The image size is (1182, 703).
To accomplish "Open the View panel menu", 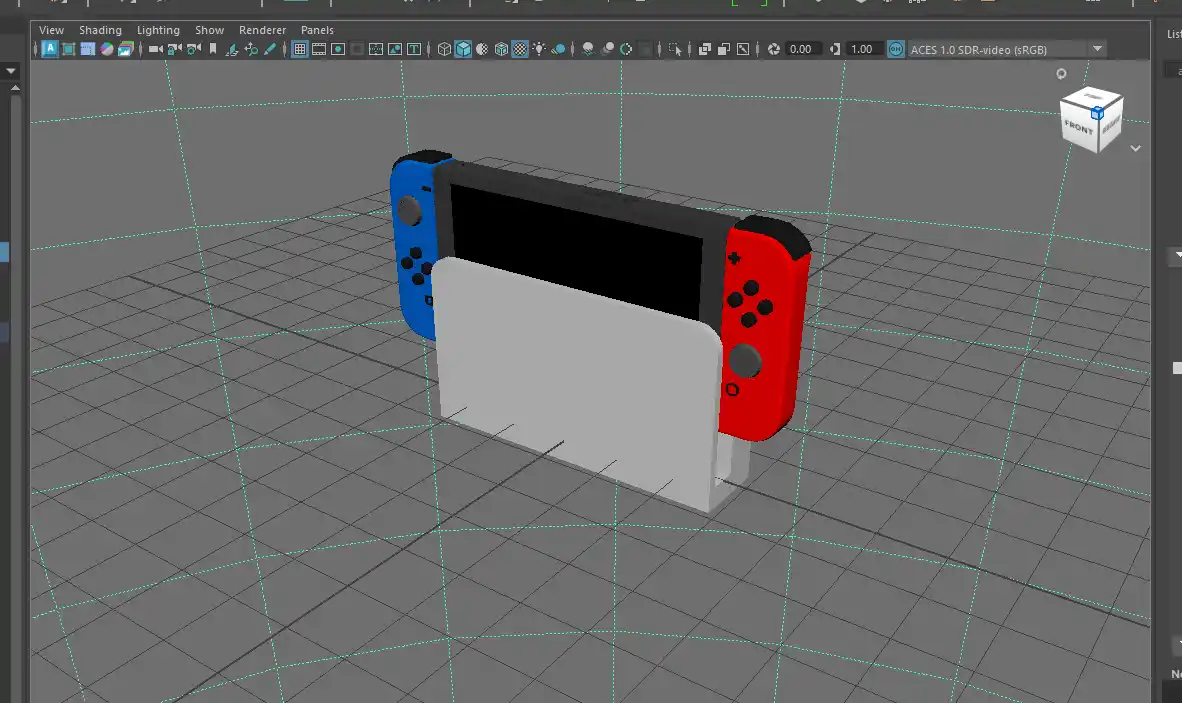I will click(51, 30).
